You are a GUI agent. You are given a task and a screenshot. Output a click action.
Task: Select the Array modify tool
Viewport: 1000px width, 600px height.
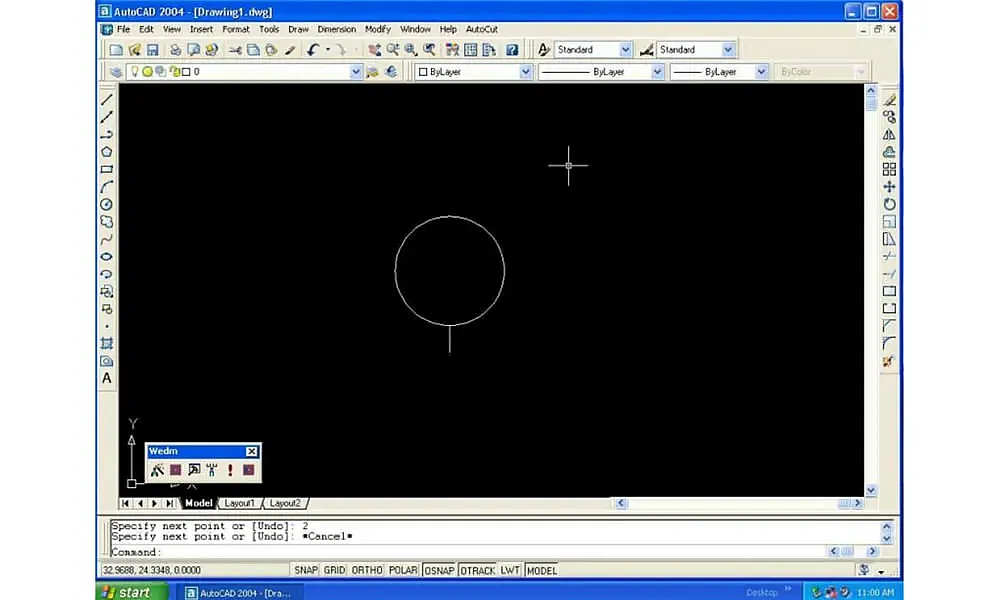click(x=889, y=170)
